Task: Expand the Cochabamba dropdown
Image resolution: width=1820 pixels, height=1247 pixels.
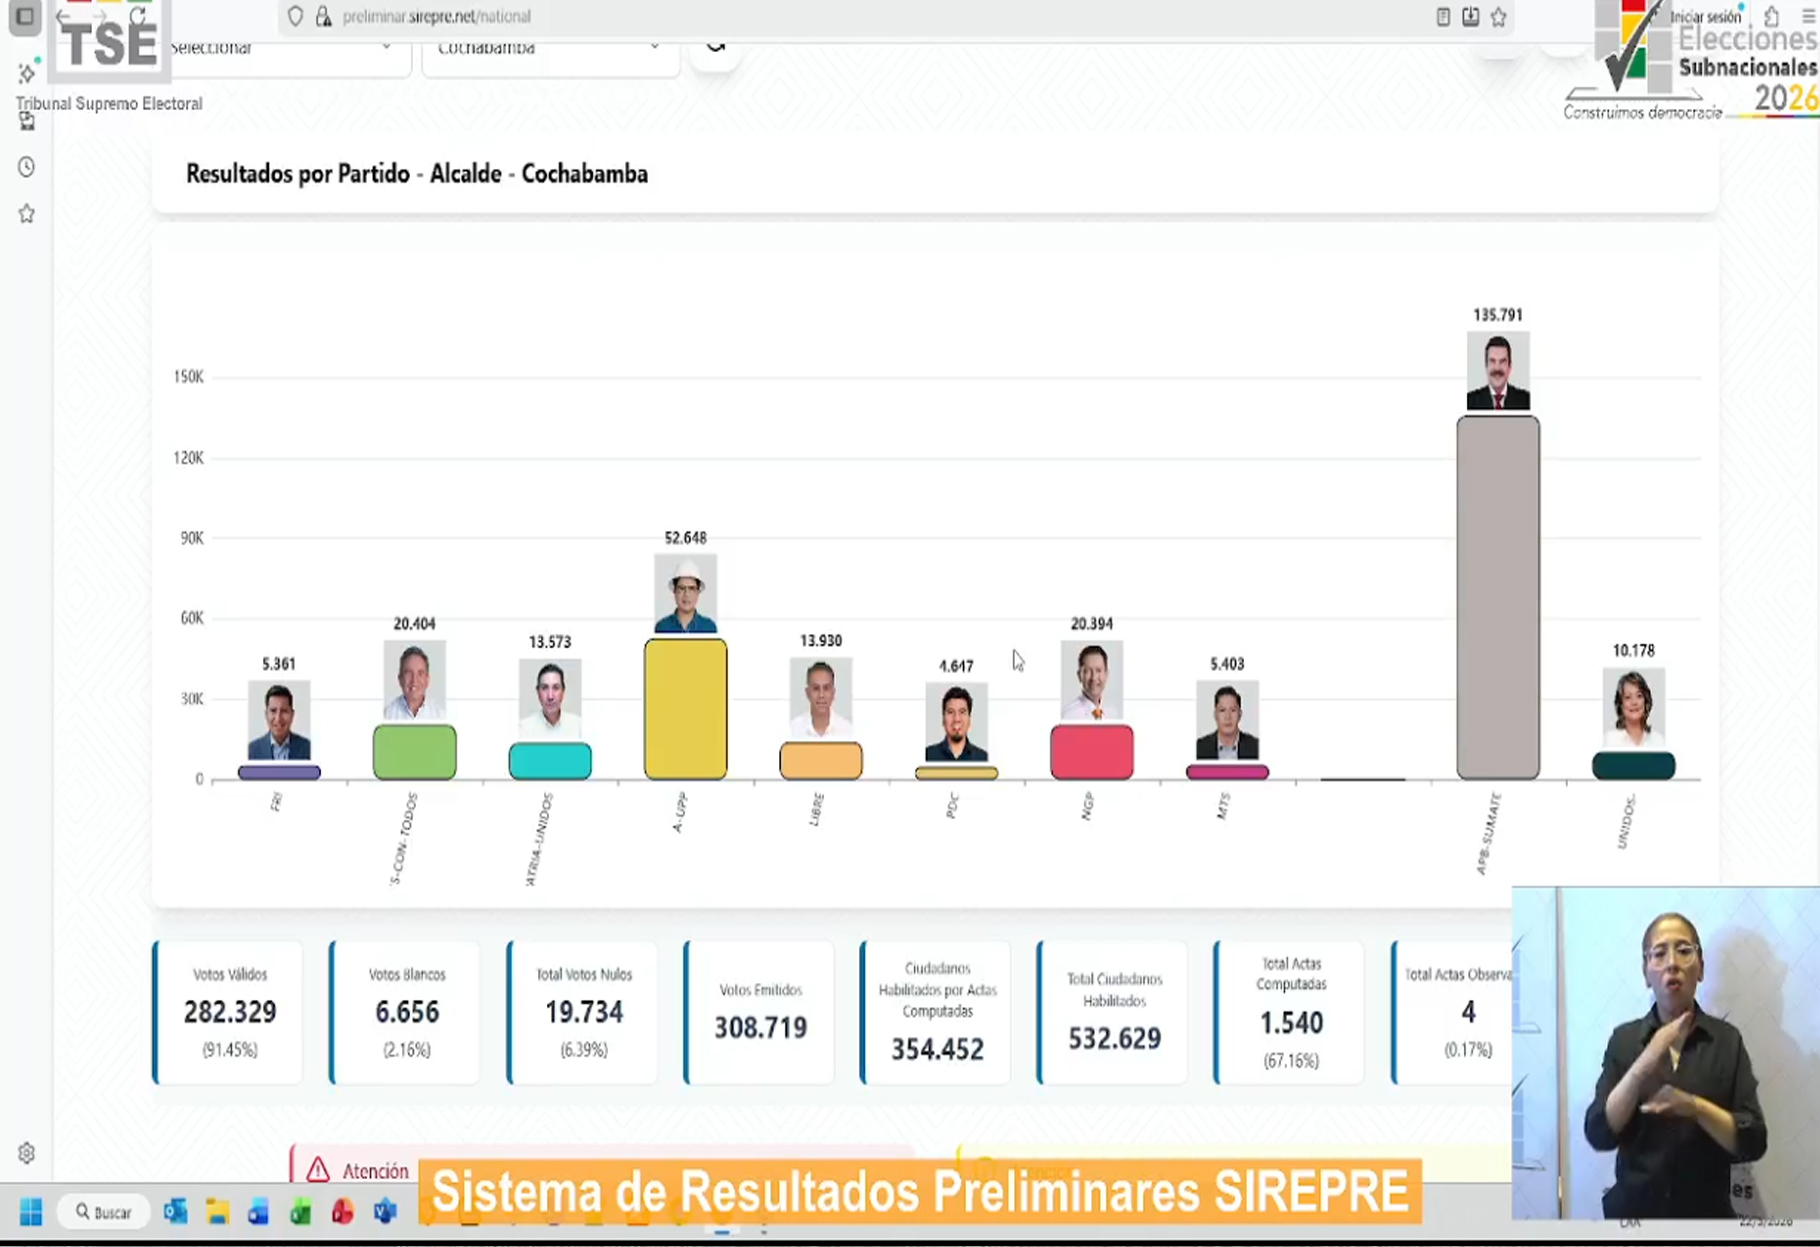Action: [x=549, y=49]
